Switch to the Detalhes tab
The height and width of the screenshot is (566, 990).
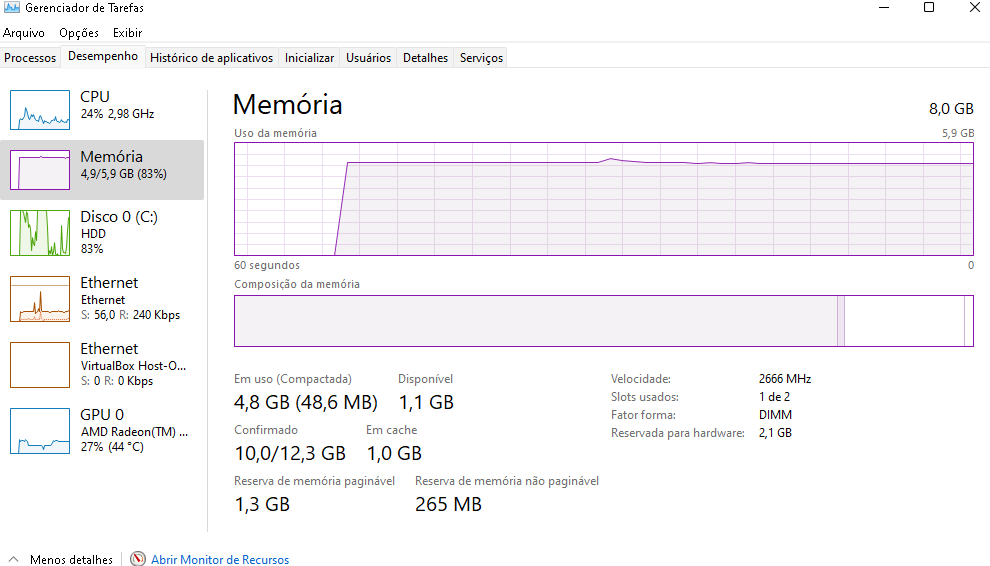[x=426, y=57]
